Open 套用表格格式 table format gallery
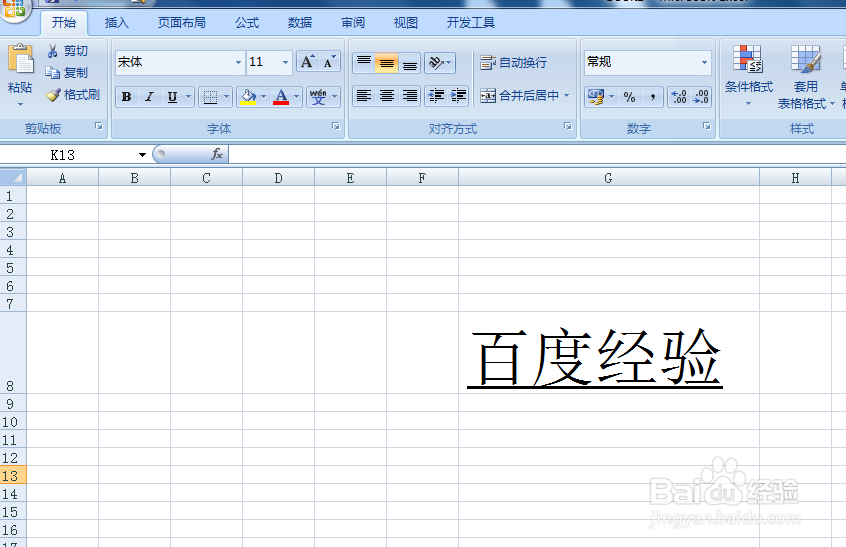Screen dimensions: 846x547 [x=805, y=77]
